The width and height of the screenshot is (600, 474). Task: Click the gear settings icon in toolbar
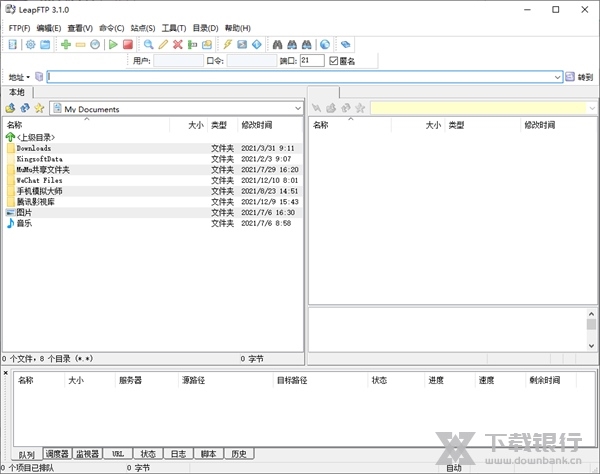click(31, 45)
